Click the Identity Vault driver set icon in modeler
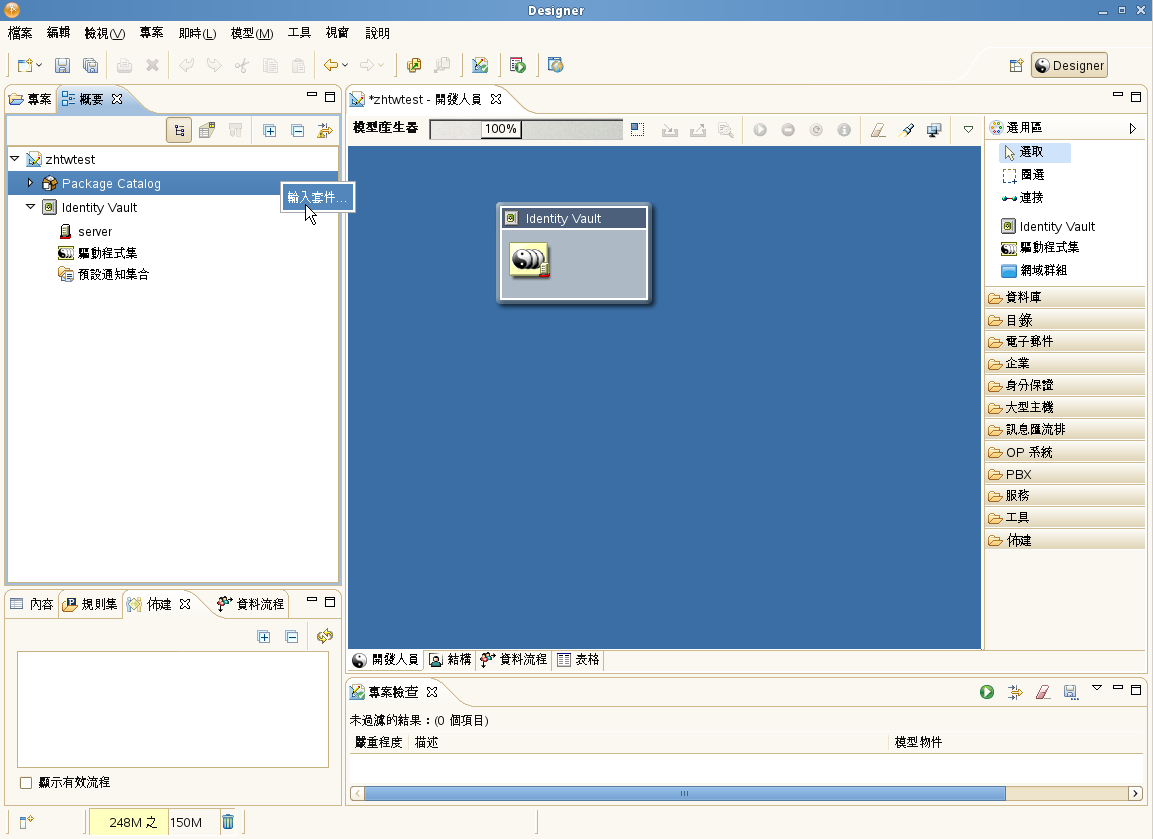The width and height of the screenshot is (1153, 839). click(529, 260)
